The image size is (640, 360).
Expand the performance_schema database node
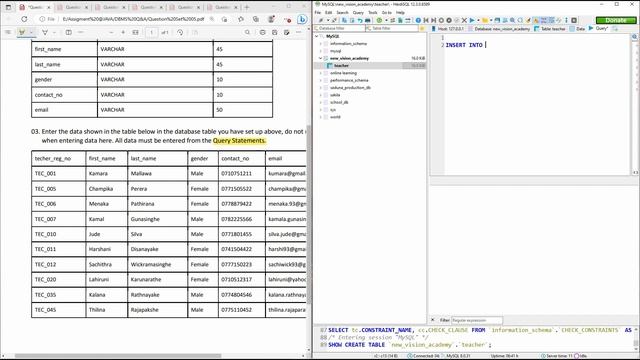pos(321,80)
